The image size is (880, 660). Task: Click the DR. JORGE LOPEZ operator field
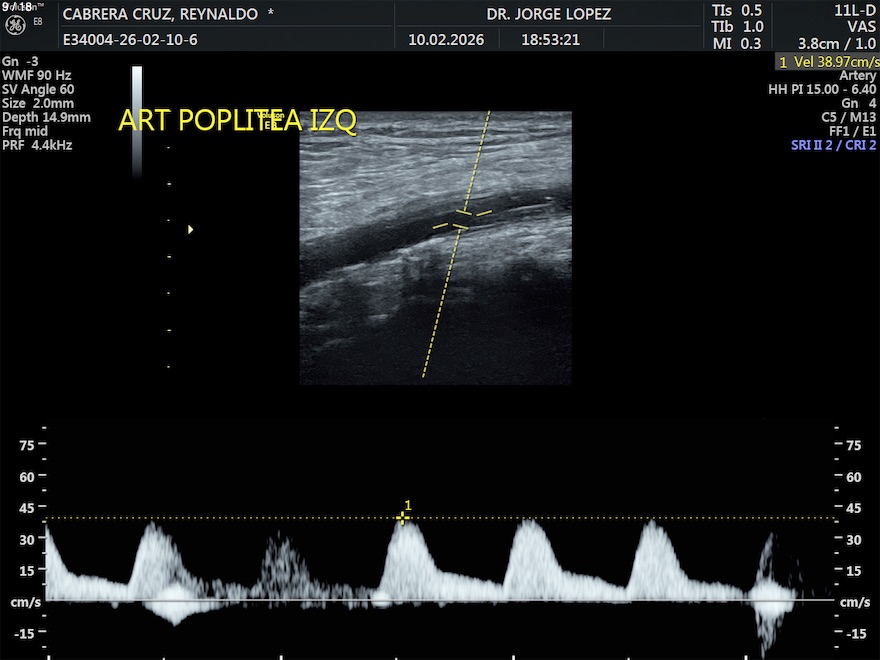pyautogui.click(x=548, y=15)
